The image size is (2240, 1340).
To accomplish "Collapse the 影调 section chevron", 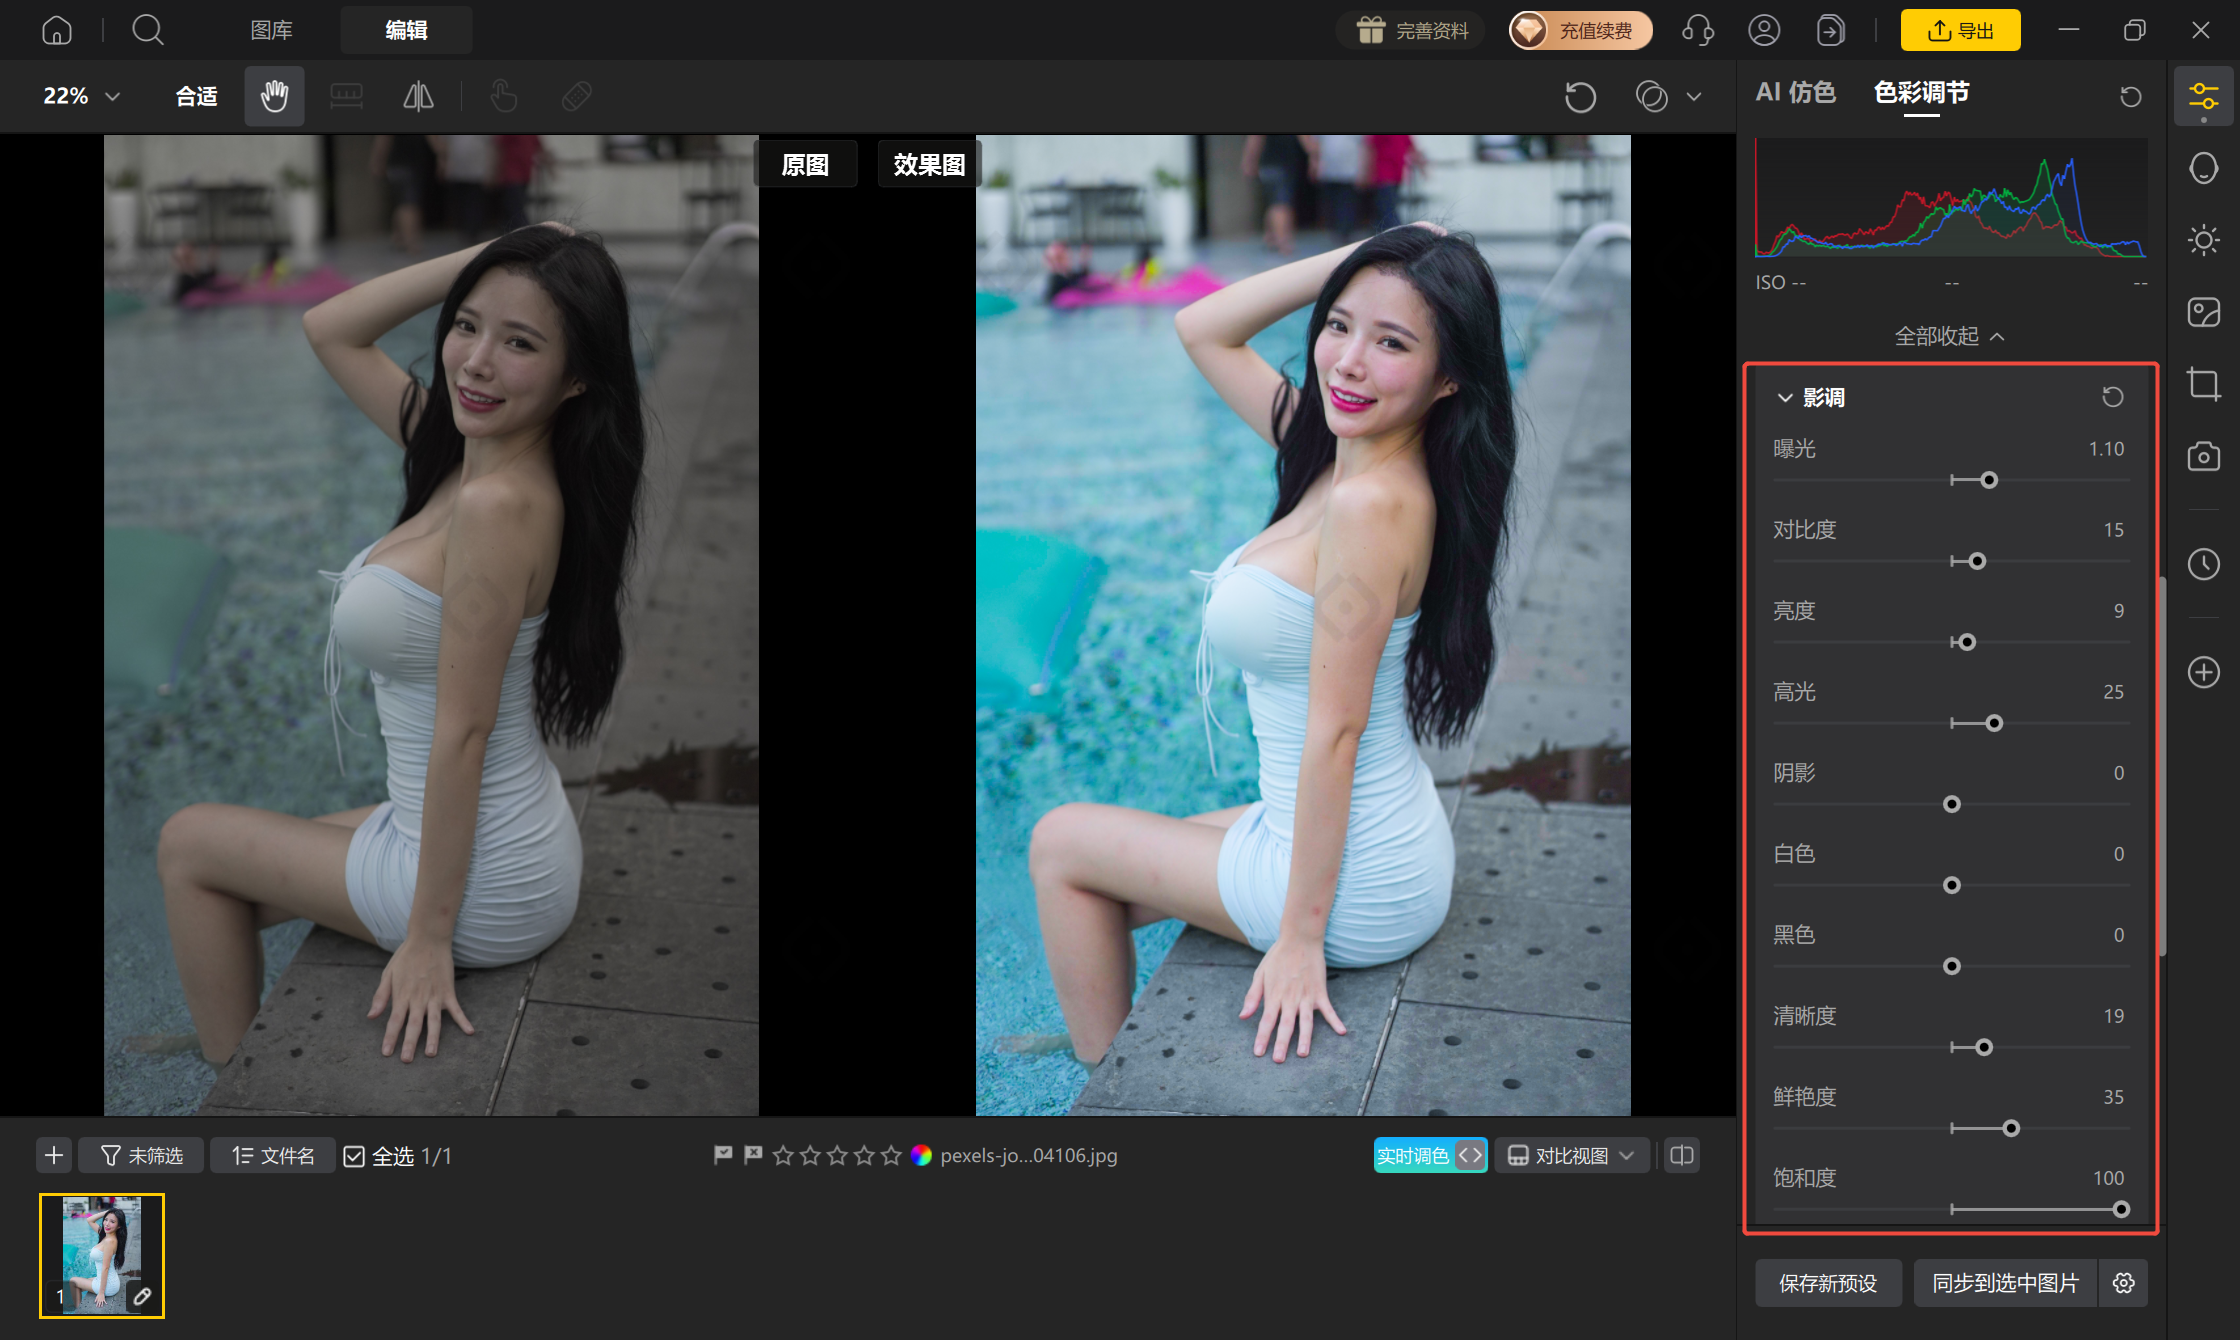I will pyautogui.click(x=1784, y=397).
